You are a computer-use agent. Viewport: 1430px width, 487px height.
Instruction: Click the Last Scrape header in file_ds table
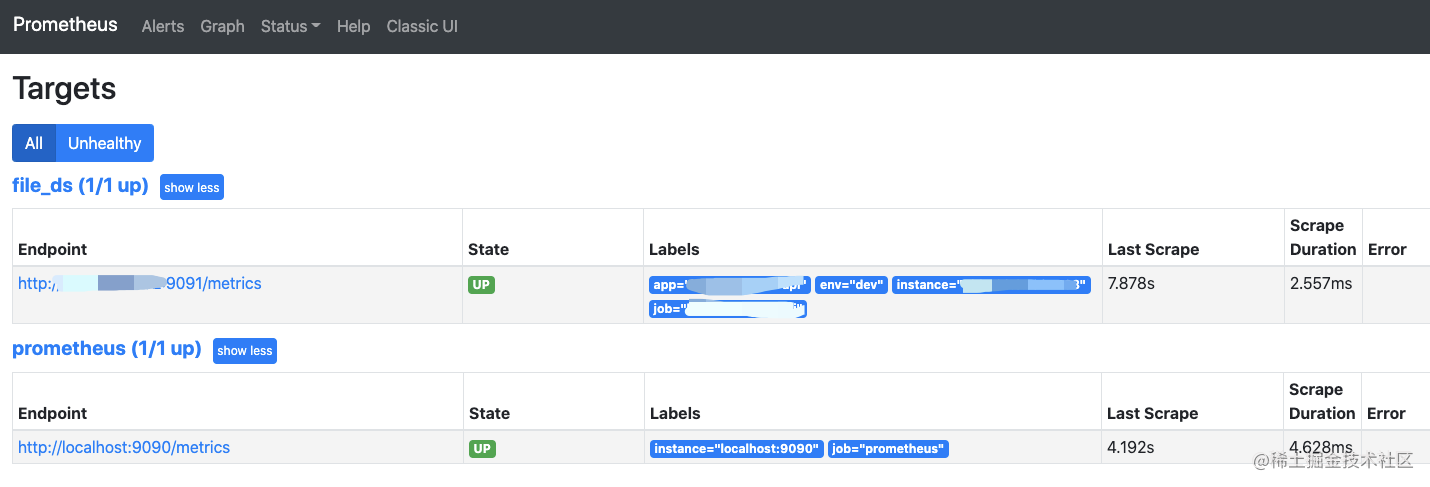click(1153, 249)
